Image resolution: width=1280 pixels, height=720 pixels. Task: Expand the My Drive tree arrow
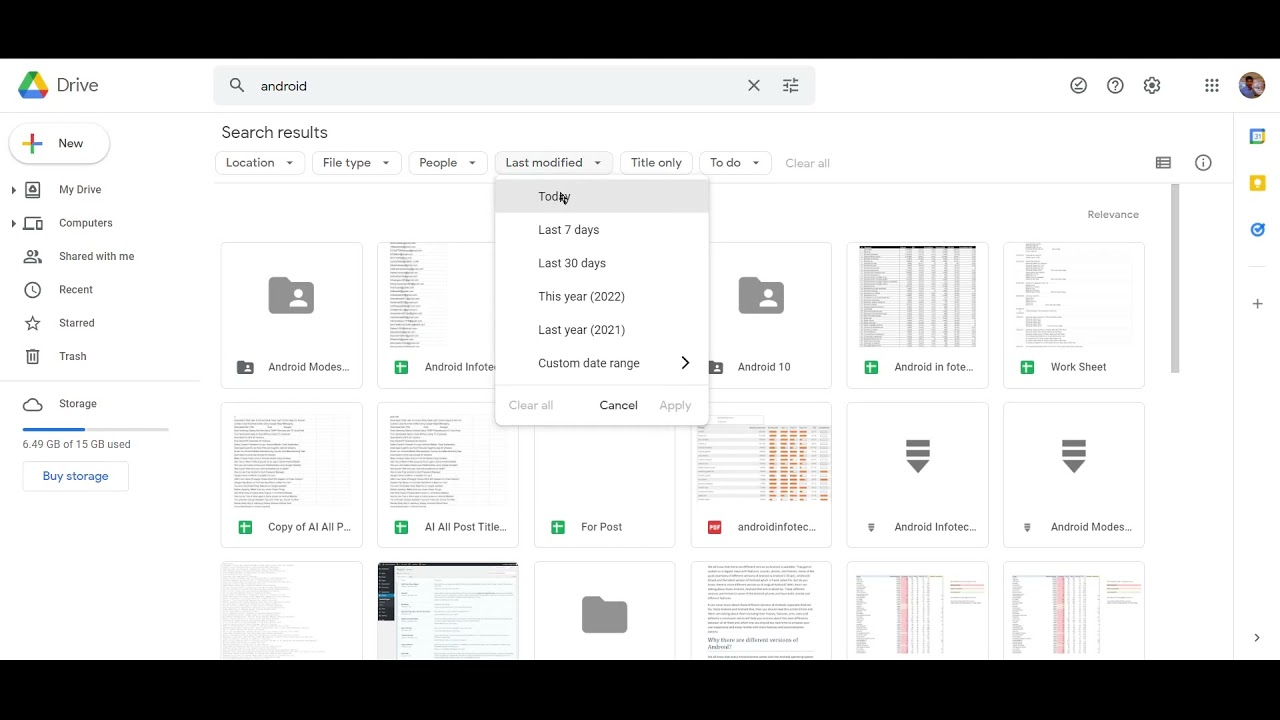13,190
